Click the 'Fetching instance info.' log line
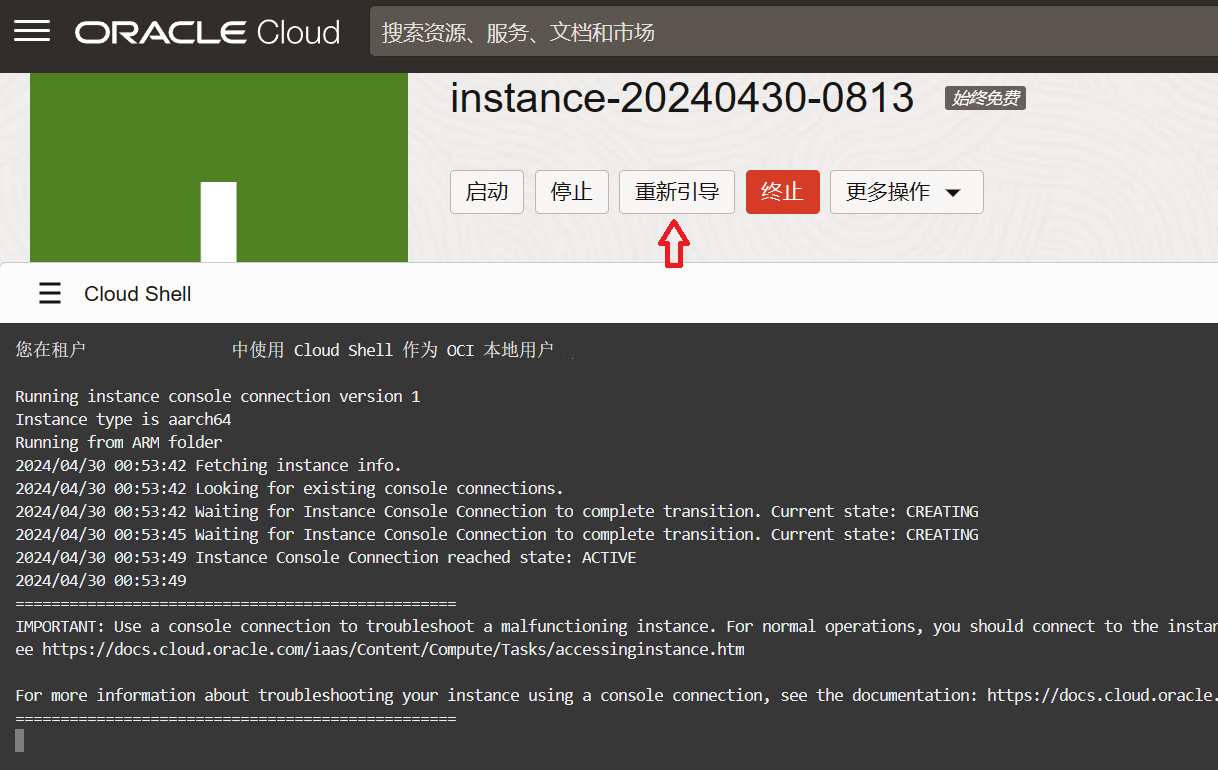Viewport: 1218px width, 770px height. [298, 466]
